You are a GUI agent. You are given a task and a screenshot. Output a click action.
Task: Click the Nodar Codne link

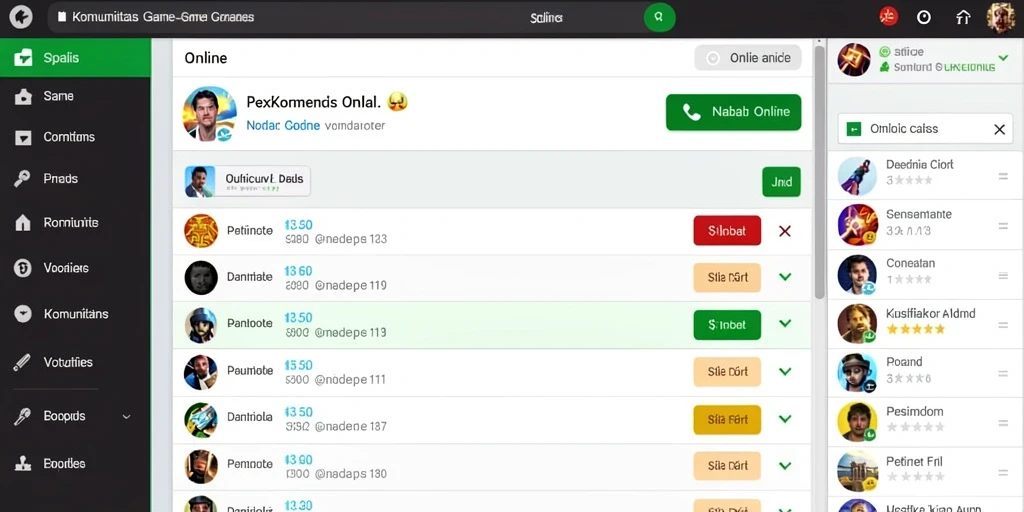coord(283,125)
